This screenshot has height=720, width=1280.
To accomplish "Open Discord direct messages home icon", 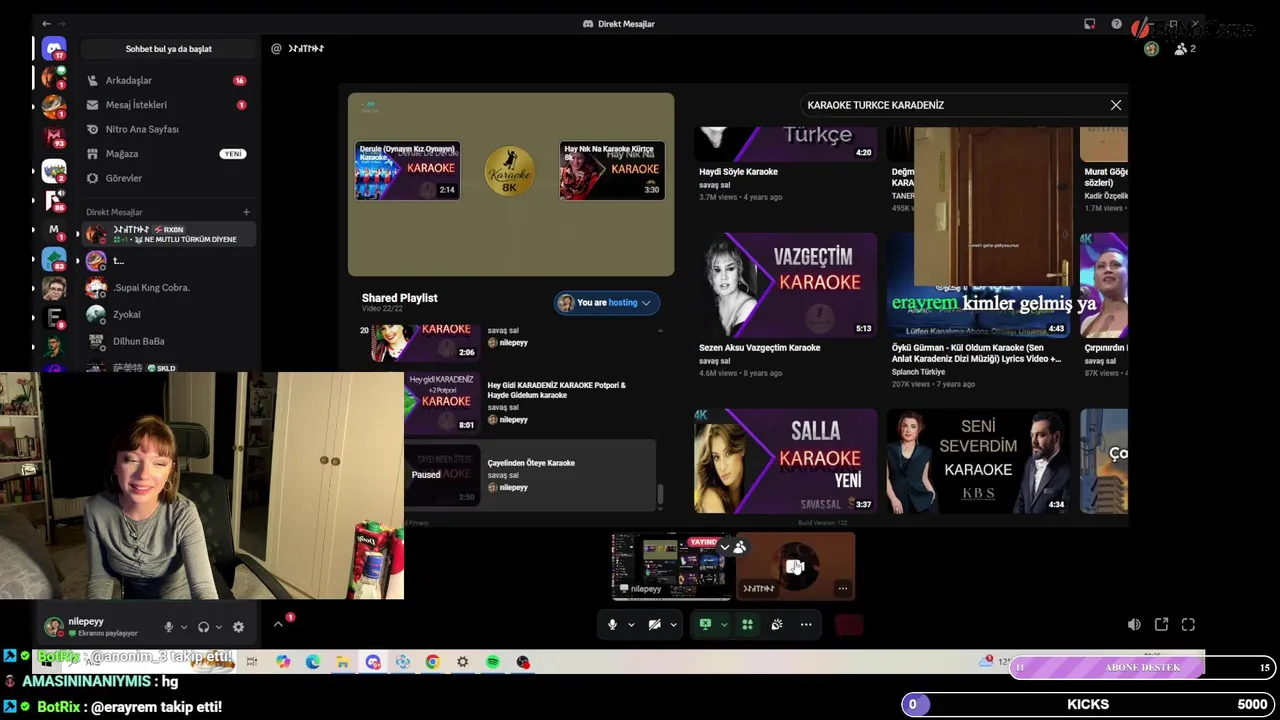I will pos(54,48).
